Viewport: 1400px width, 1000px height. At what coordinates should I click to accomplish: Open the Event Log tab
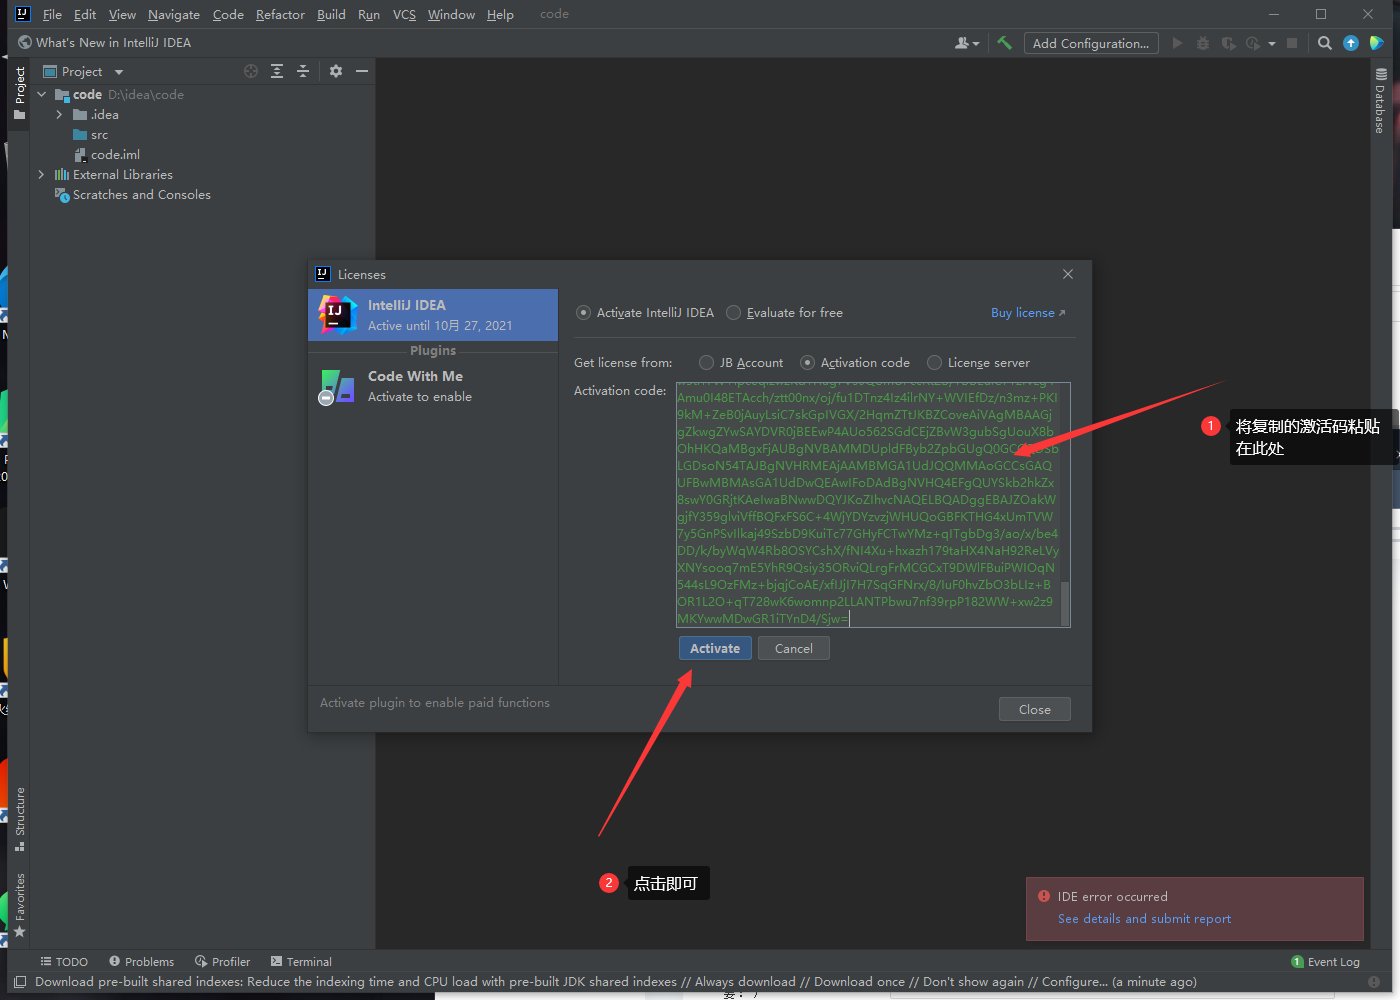pos(1326,962)
